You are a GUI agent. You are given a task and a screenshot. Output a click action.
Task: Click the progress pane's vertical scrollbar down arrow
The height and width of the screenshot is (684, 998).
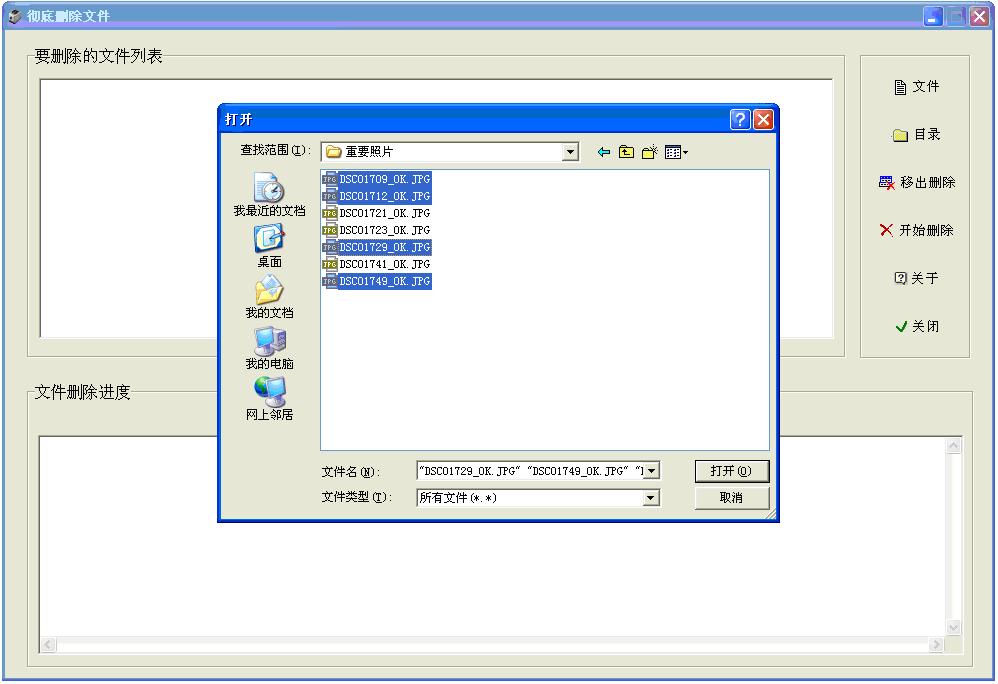(953, 627)
